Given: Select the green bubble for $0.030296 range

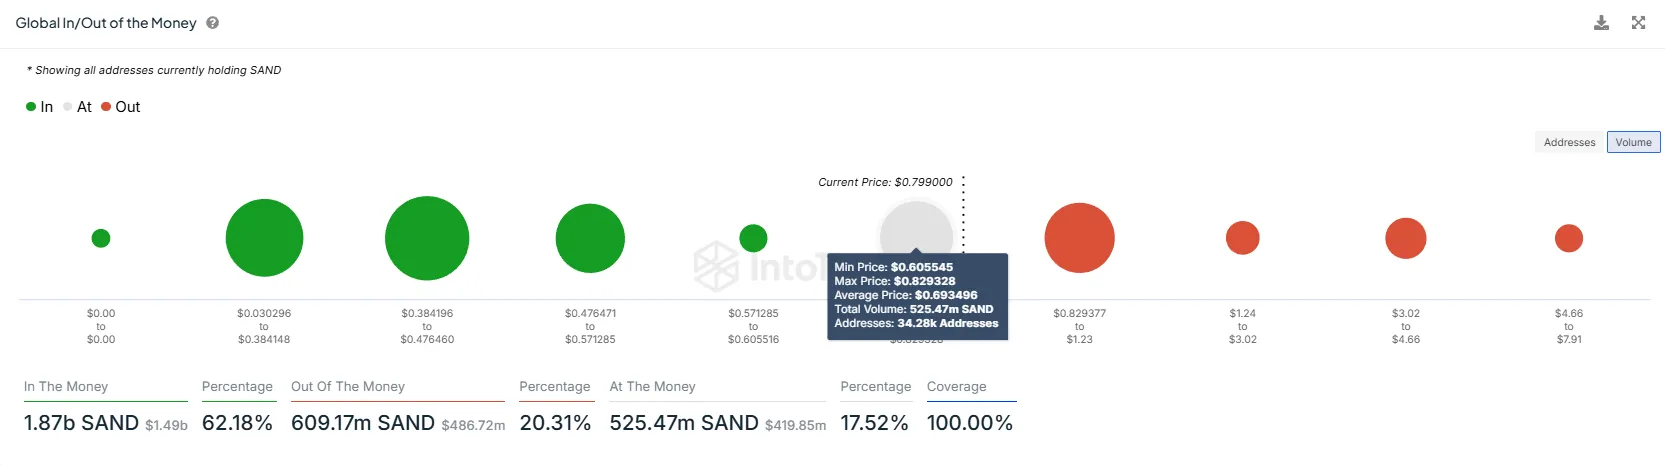Looking at the screenshot, I should 264,238.
